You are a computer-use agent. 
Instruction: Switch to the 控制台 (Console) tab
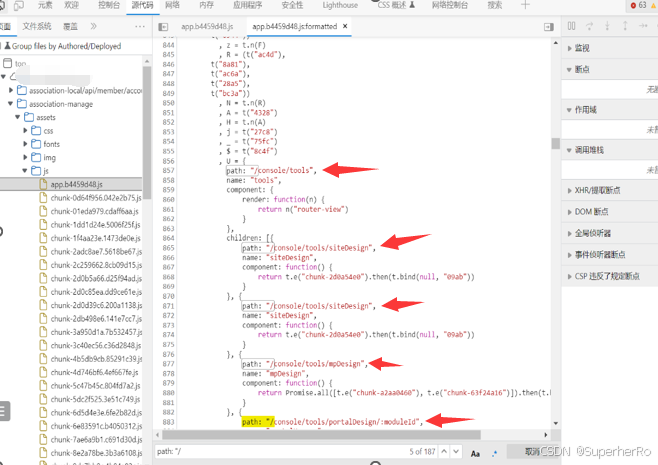pyautogui.click(x=109, y=5)
